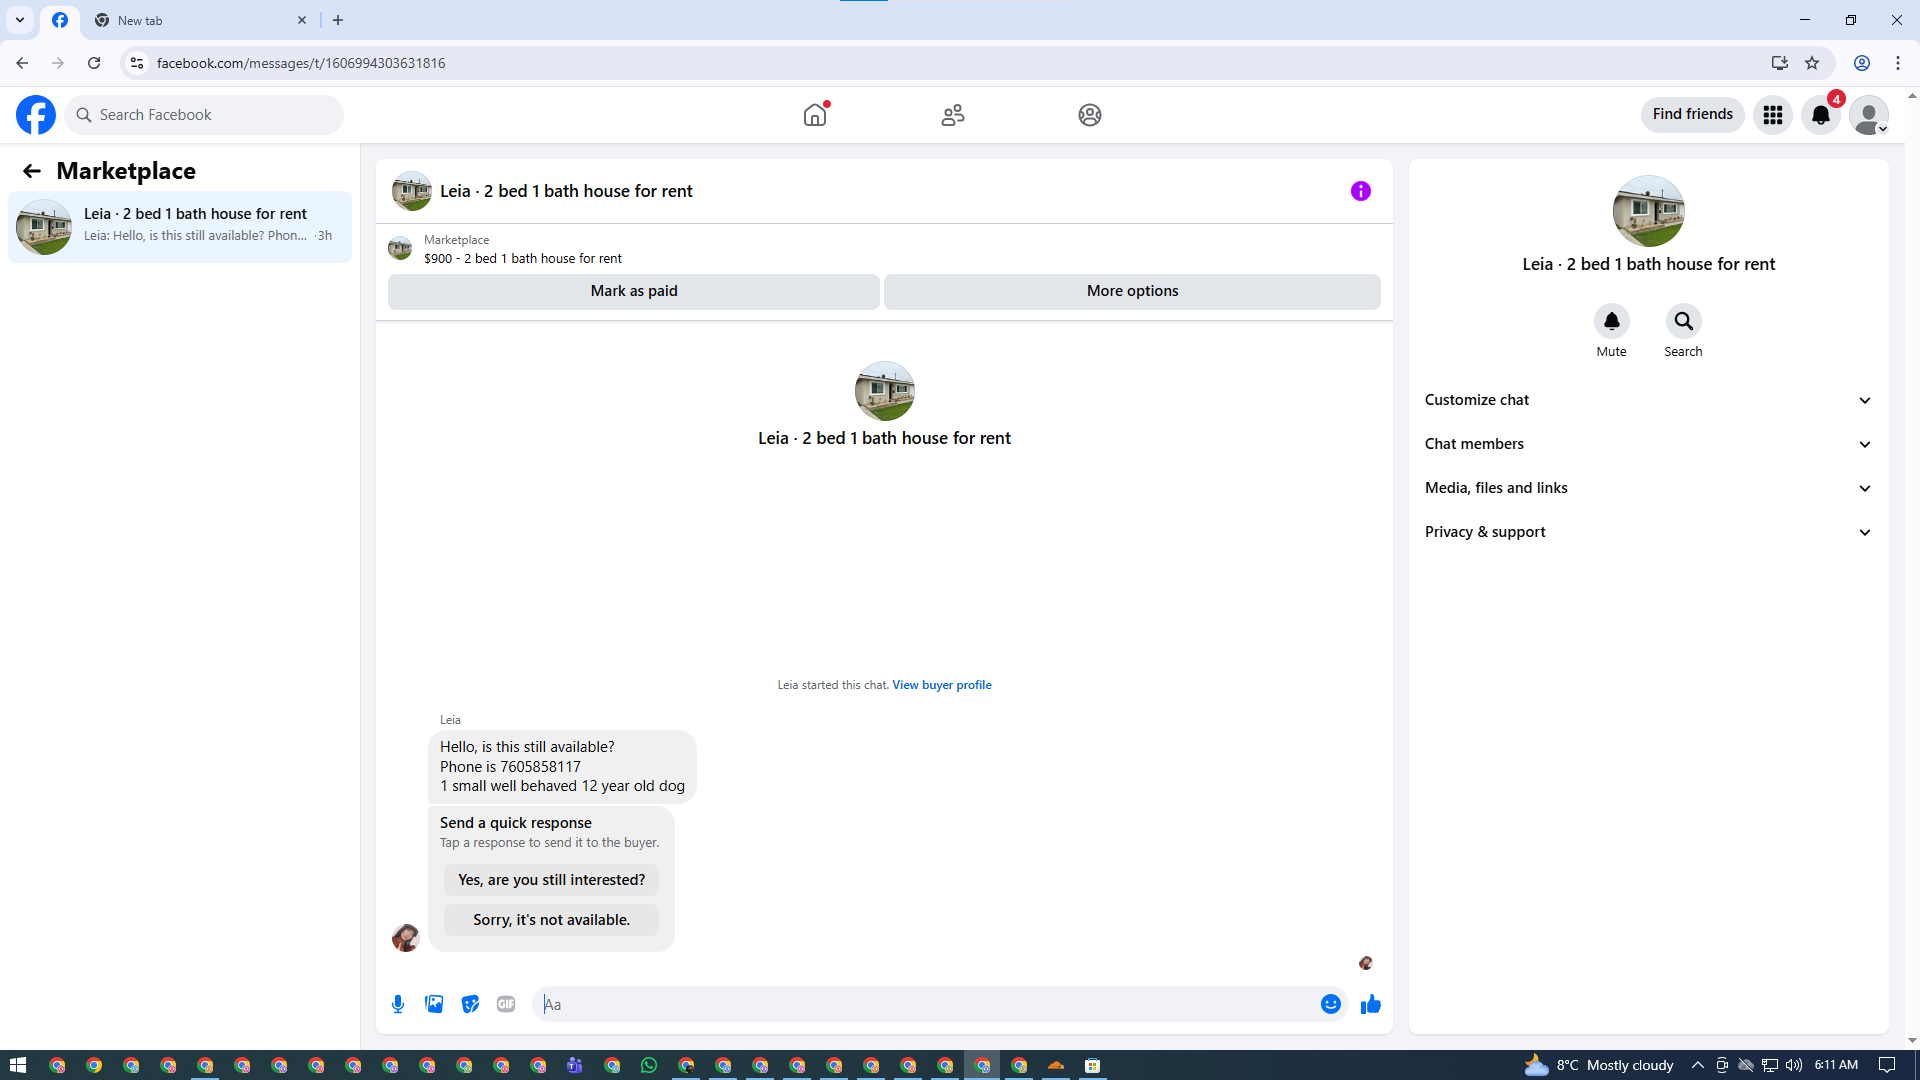Send a thumbs-up like
1920x1080 pixels.
tap(1370, 1004)
